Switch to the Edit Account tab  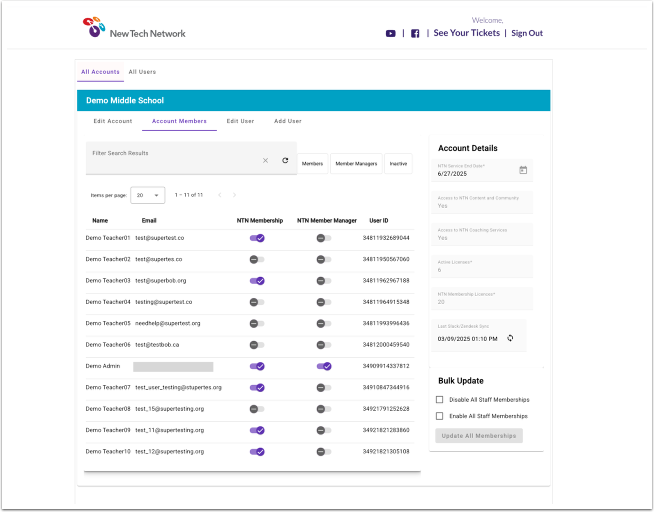click(x=113, y=121)
